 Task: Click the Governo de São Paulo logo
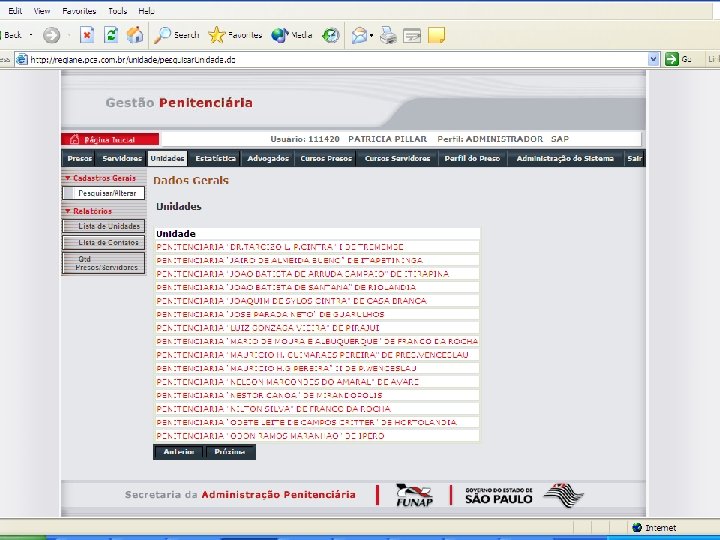(524, 495)
